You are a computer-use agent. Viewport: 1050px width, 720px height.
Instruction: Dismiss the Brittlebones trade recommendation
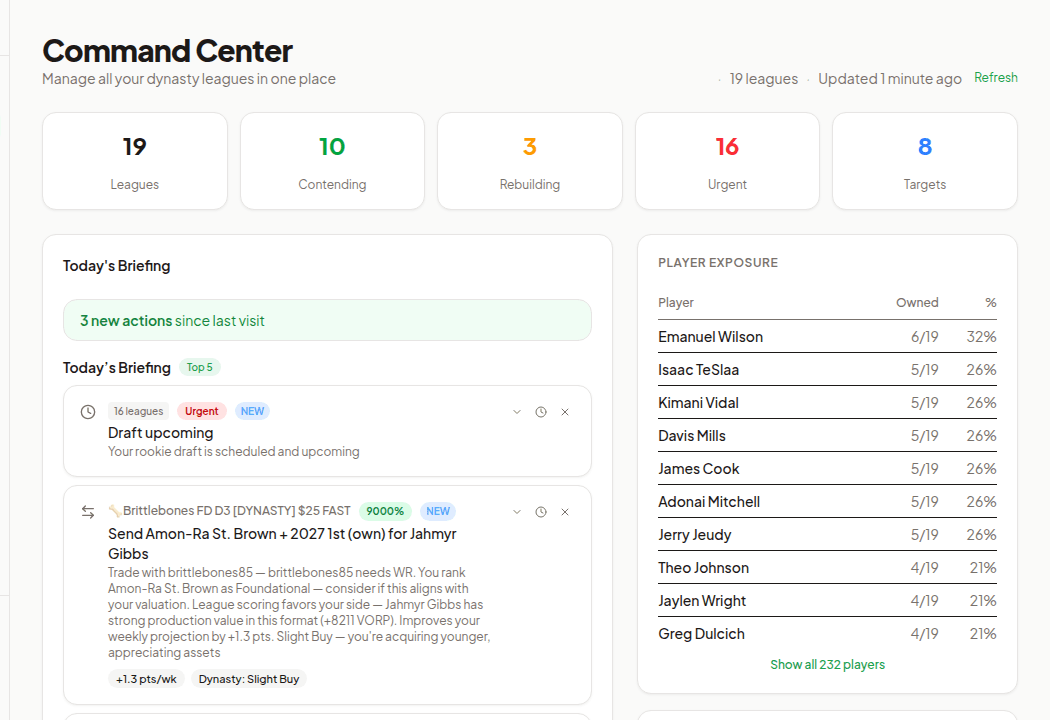[x=565, y=511]
